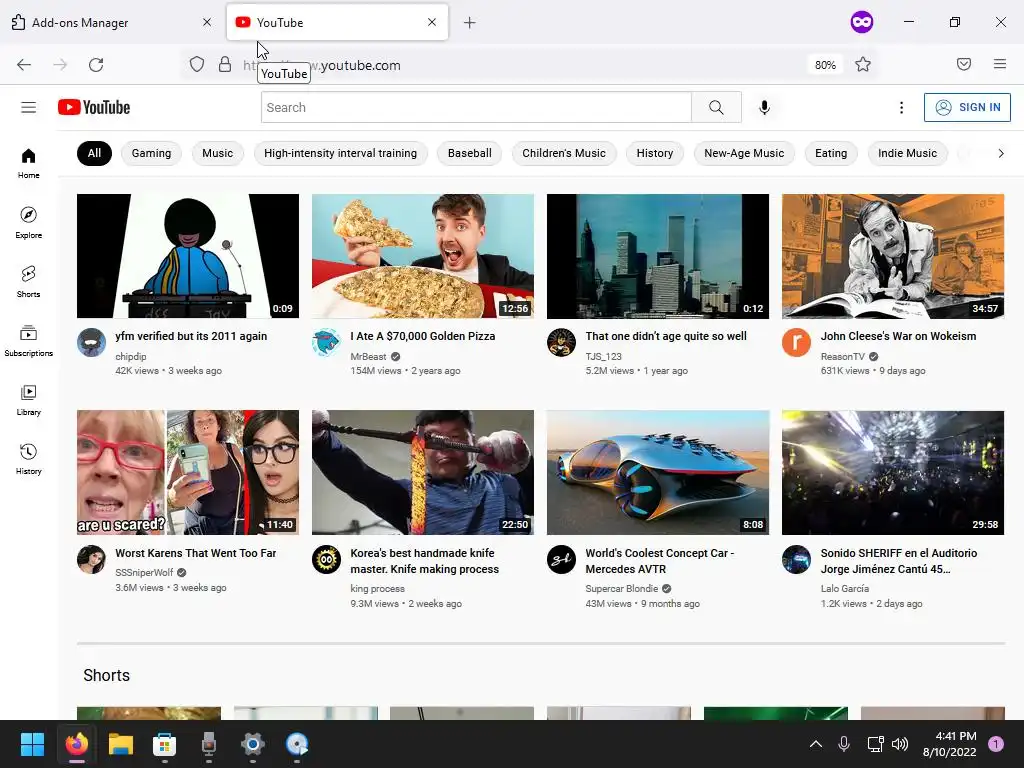Screen dimensions: 1024x768
Task: Open Explore in the sidebar
Action: [28, 222]
